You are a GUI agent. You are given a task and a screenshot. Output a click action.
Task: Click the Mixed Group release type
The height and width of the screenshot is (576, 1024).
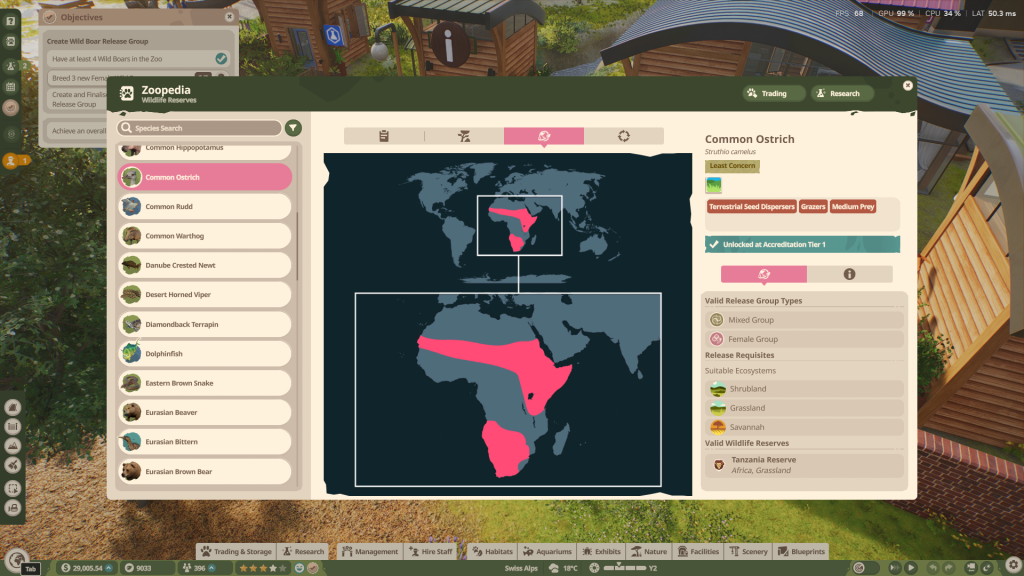[805, 320]
